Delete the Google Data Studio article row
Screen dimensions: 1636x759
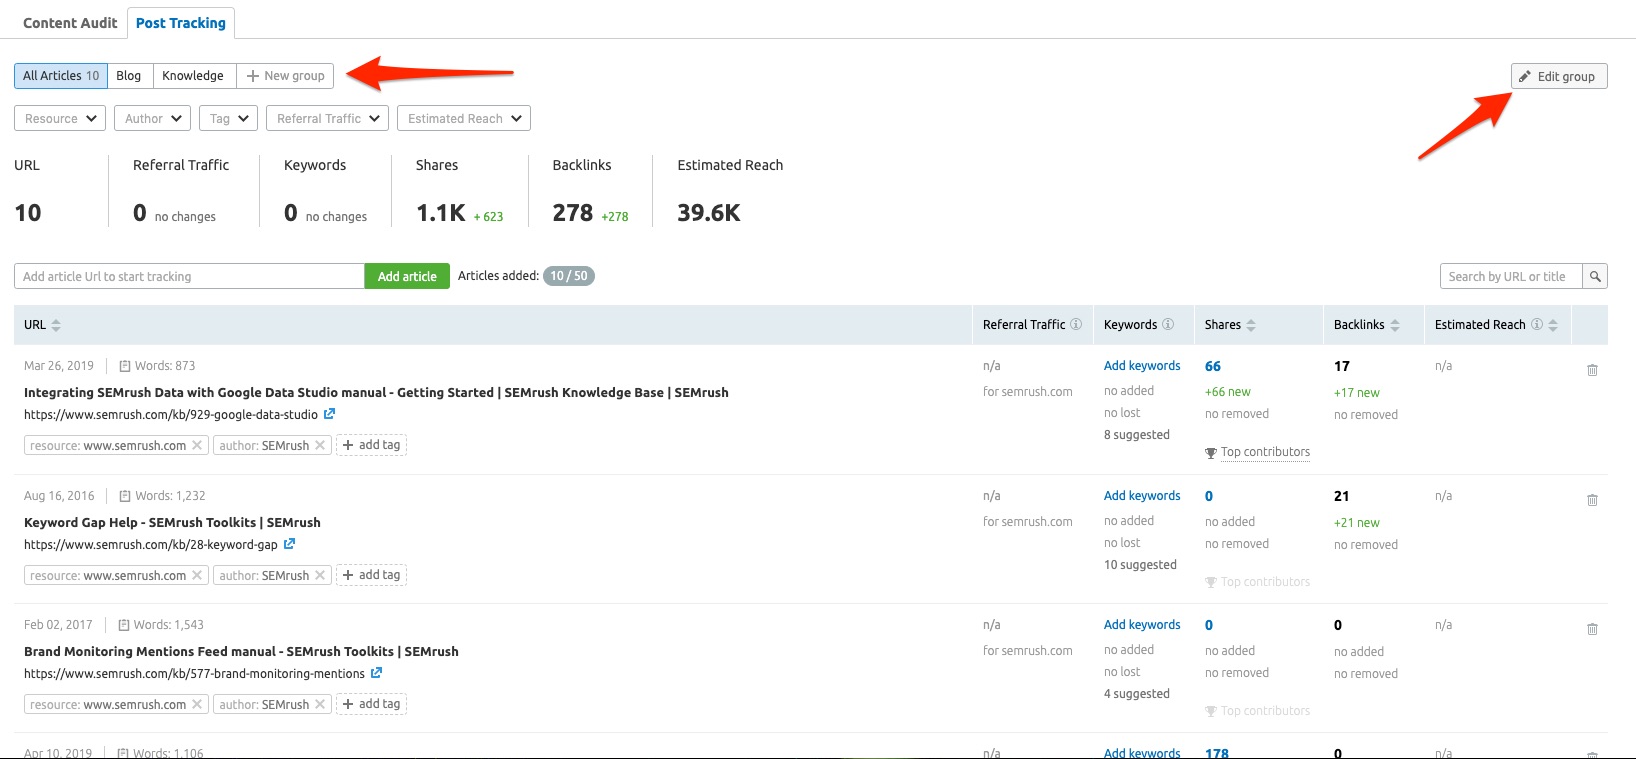(x=1592, y=370)
